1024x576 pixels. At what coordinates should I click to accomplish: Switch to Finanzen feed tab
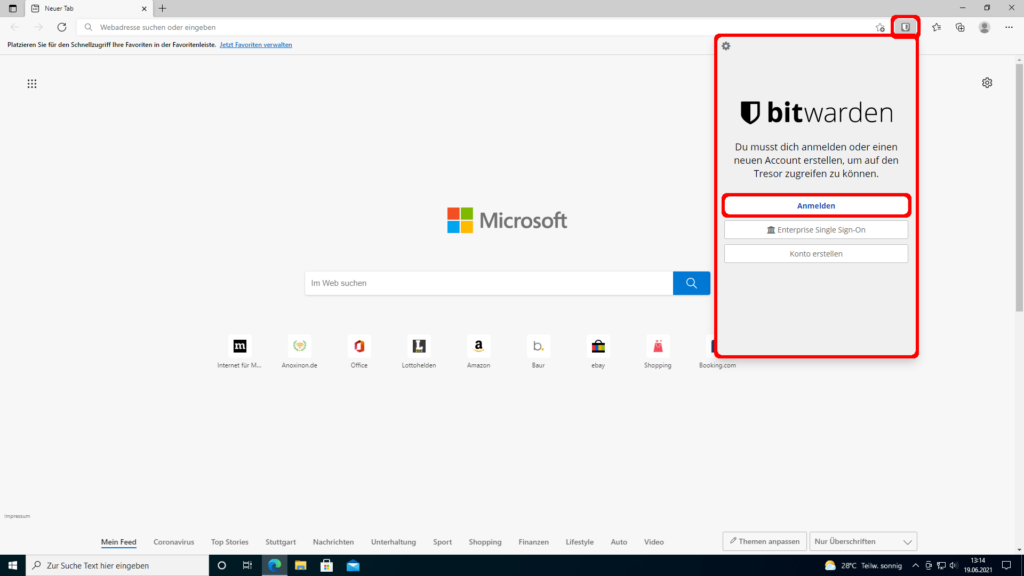[x=534, y=542]
